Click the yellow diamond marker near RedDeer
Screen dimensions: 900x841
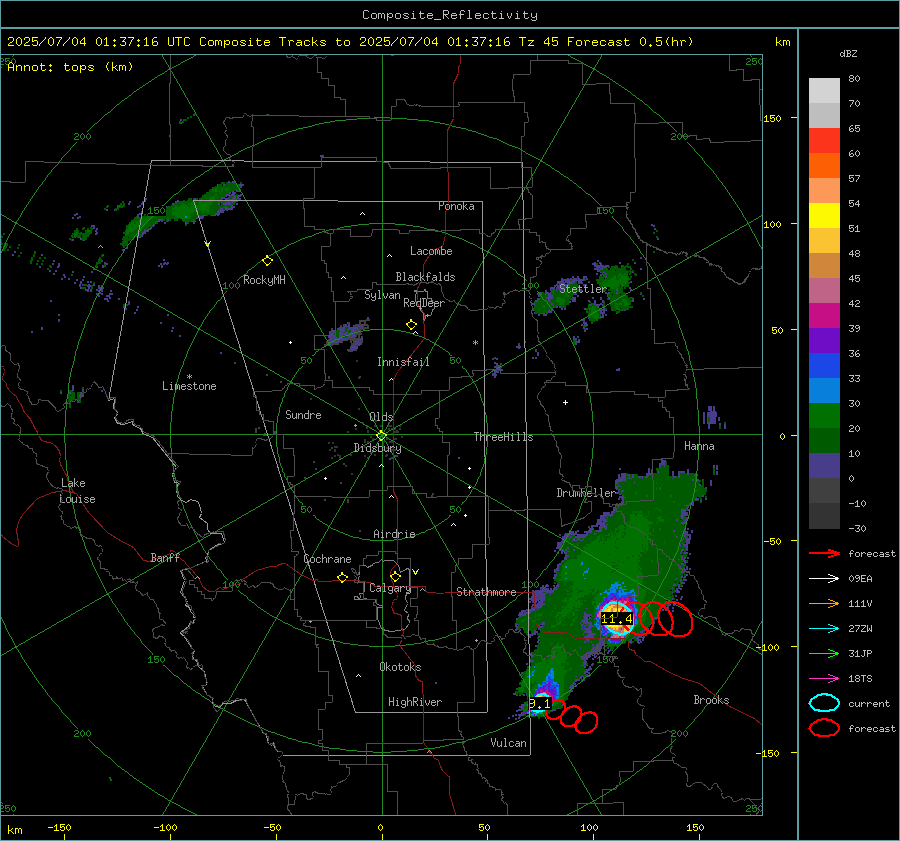[411, 325]
